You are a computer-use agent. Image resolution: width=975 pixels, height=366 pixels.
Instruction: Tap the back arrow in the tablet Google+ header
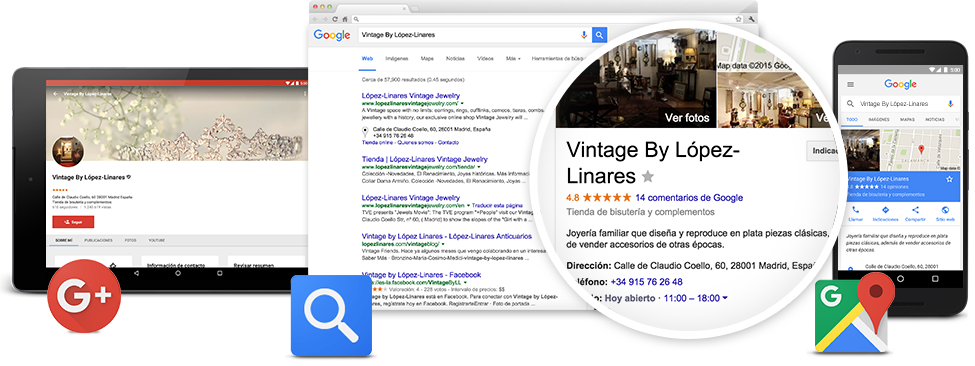pos(55,93)
